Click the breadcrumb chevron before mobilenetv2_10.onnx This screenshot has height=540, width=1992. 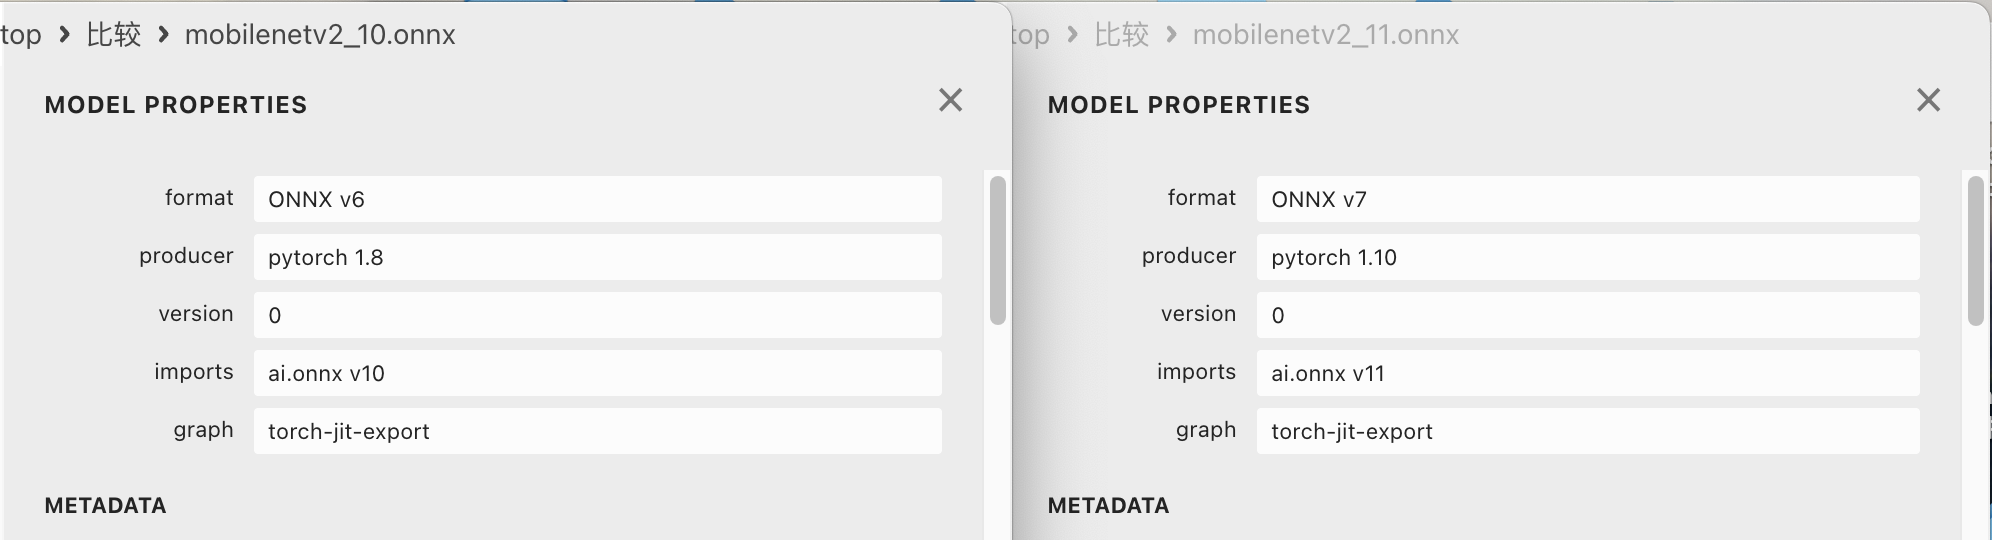click(163, 35)
